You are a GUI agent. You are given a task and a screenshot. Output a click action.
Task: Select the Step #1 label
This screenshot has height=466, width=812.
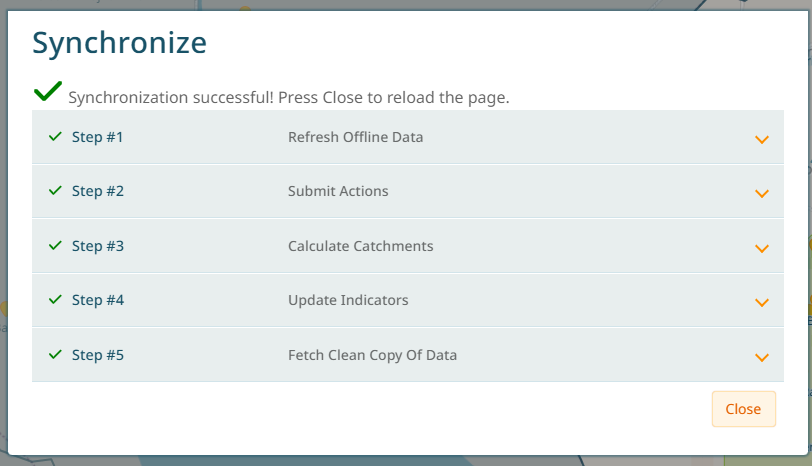coord(97,137)
